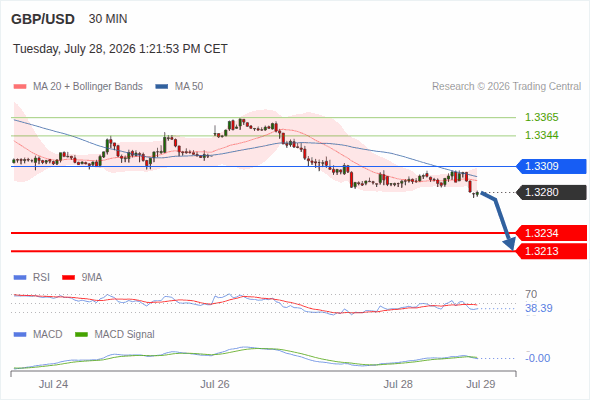
Task: Click the Jul 28 date axis marker
Action: 398,384
